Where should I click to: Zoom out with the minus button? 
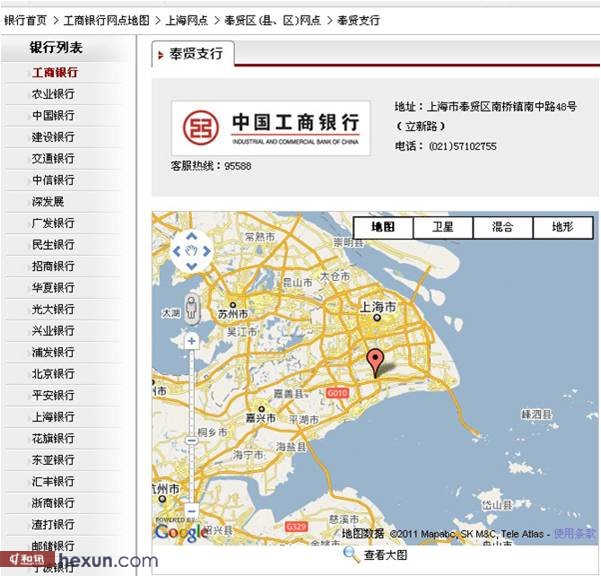click(x=191, y=511)
